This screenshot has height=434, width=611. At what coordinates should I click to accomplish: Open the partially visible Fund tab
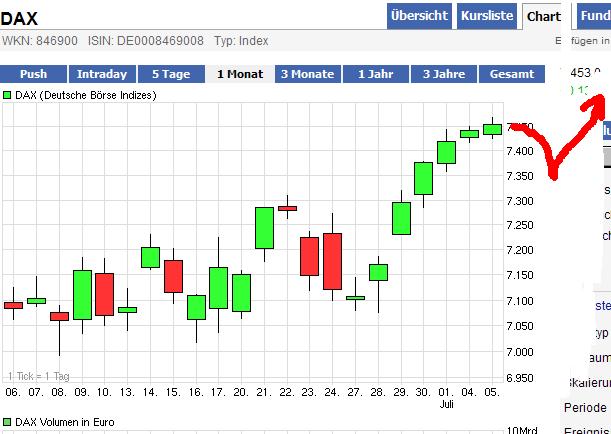pos(593,16)
